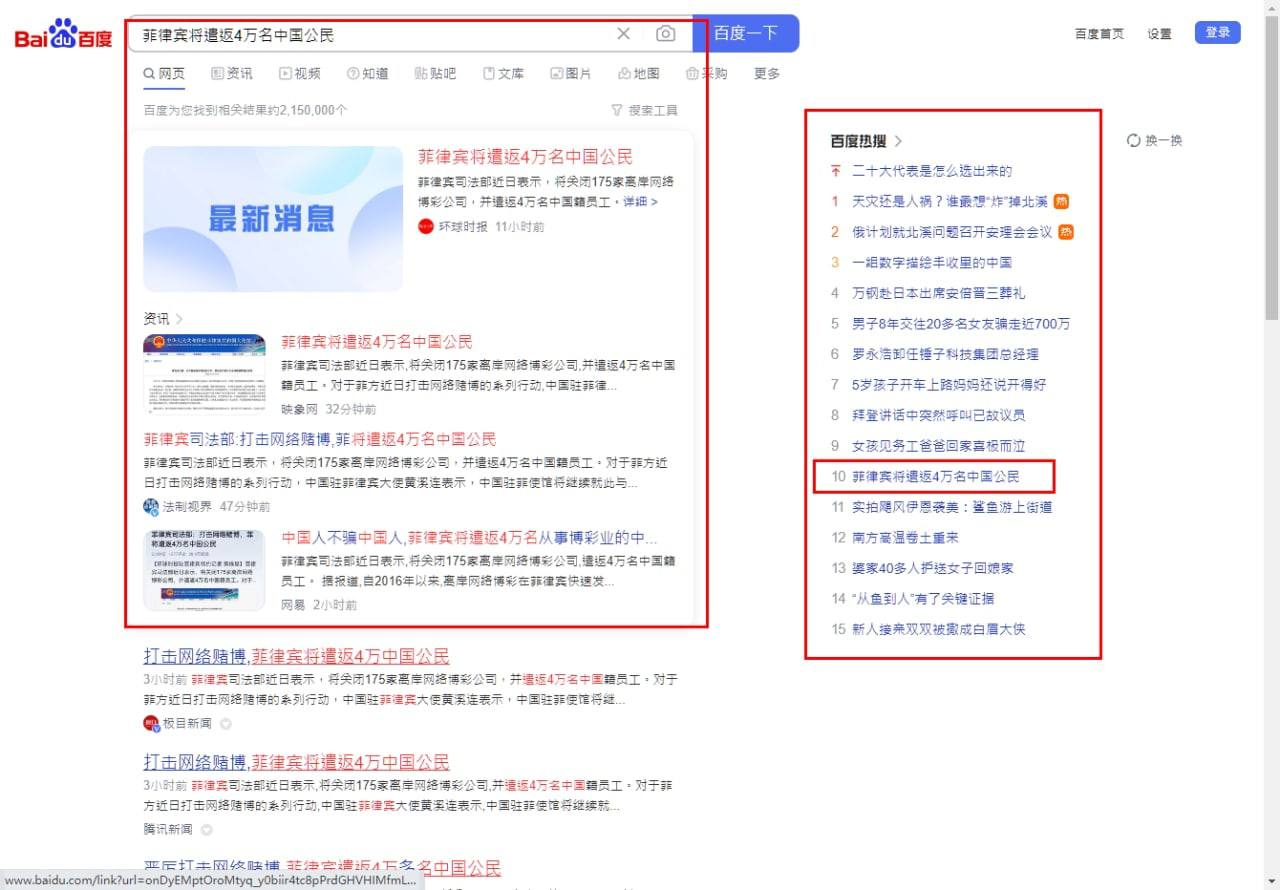Open hot topic 从鱼到人有了关键证据
The image size is (1280, 890).
click(923, 598)
